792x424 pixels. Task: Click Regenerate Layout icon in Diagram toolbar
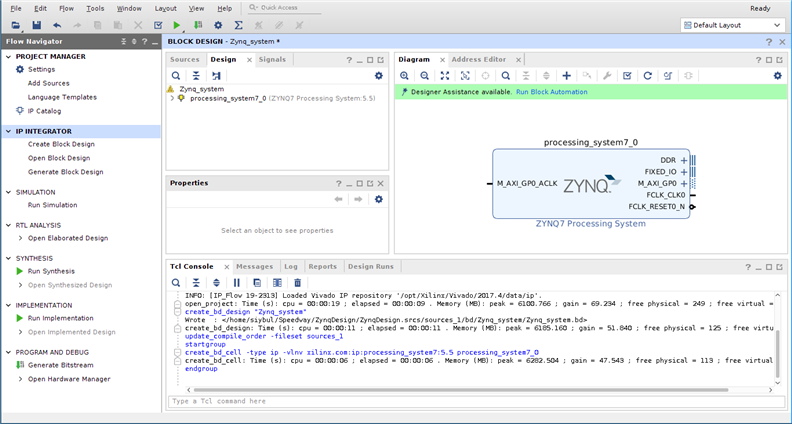pos(647,75)
